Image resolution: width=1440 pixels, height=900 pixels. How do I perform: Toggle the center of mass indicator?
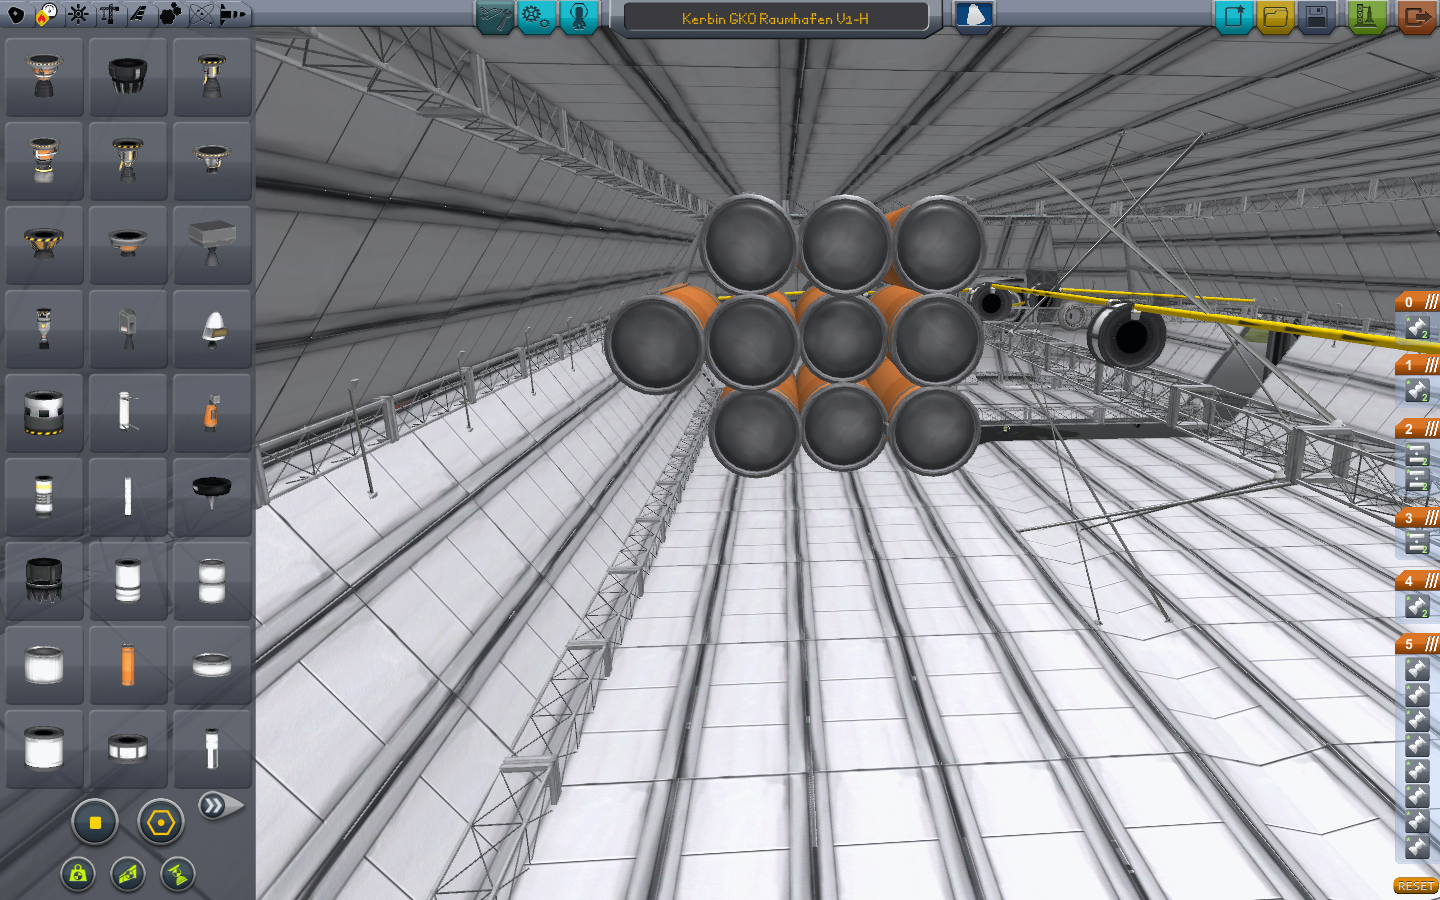pyautogui.click(x=78, y=874)
